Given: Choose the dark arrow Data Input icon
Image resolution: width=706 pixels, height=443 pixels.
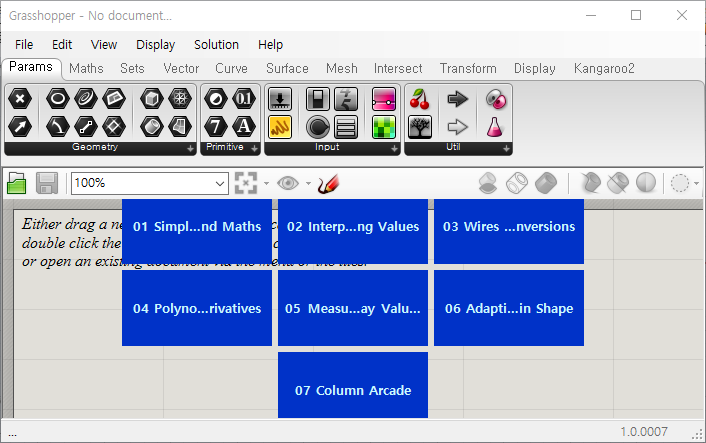Looking at the screenshot, I should click(457, 99).
